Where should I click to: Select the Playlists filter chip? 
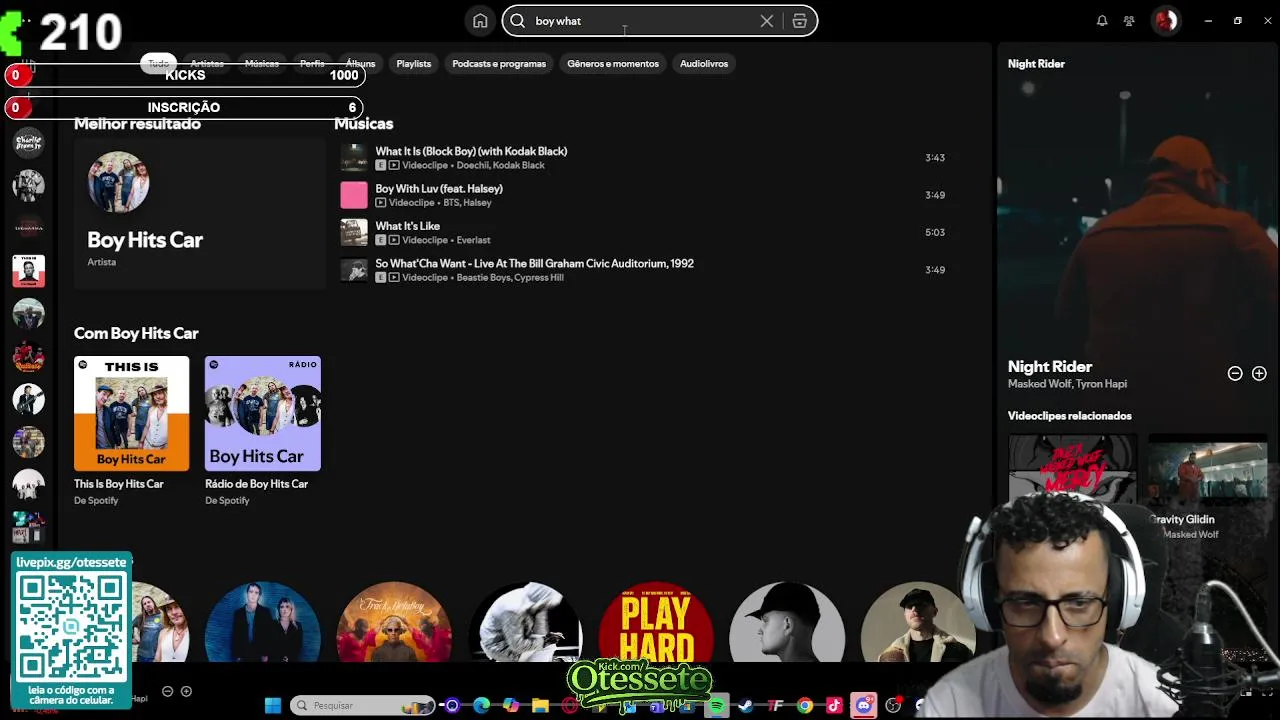(x=413, y=63)
